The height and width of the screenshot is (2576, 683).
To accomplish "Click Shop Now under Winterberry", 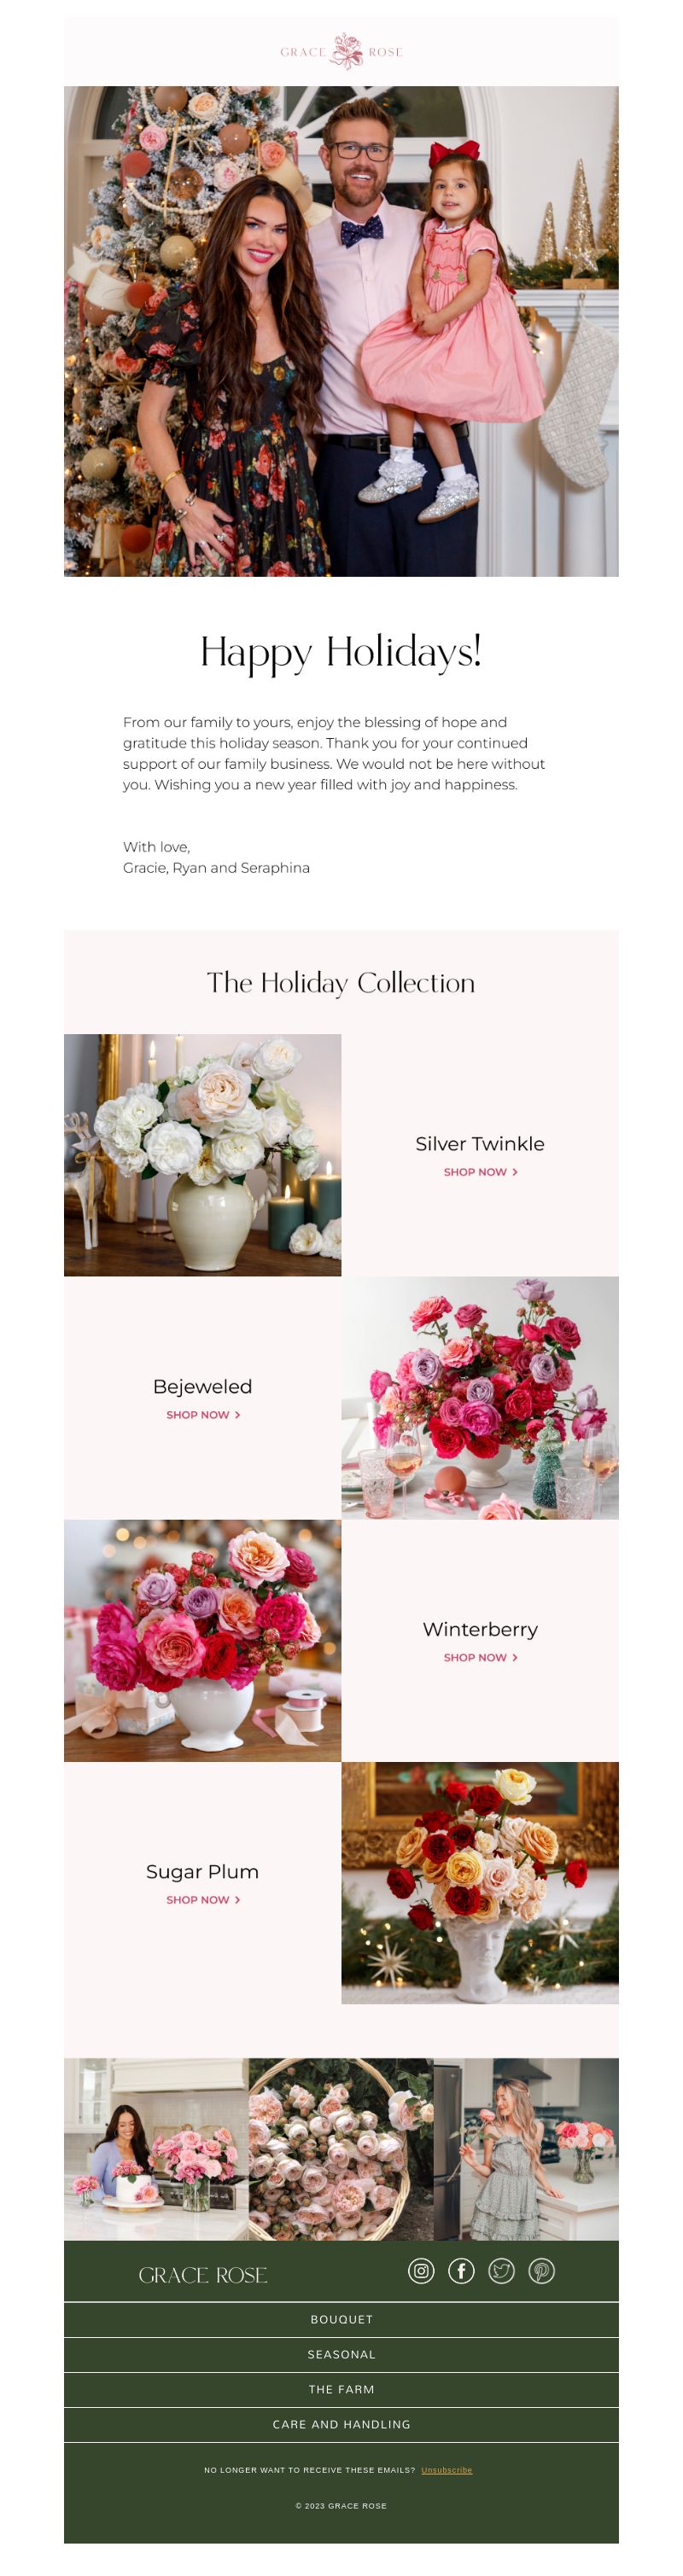I will pyautogui.click(x=480, y=1657).
